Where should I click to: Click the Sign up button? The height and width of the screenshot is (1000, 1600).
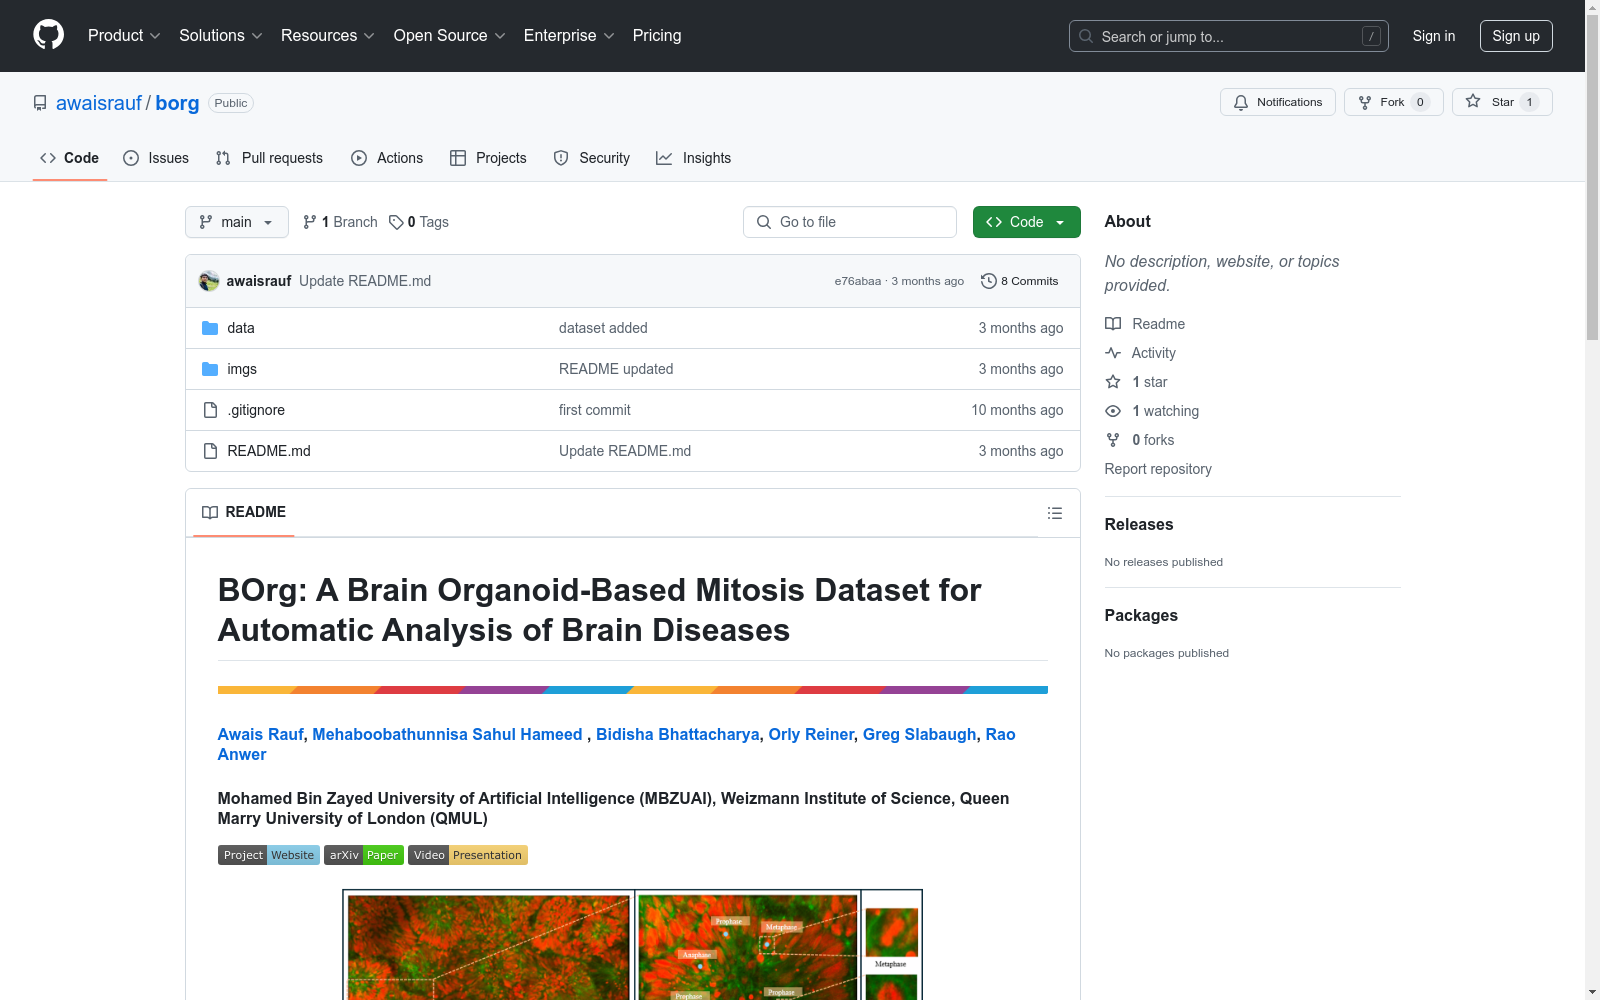[x=1516, y=36]
